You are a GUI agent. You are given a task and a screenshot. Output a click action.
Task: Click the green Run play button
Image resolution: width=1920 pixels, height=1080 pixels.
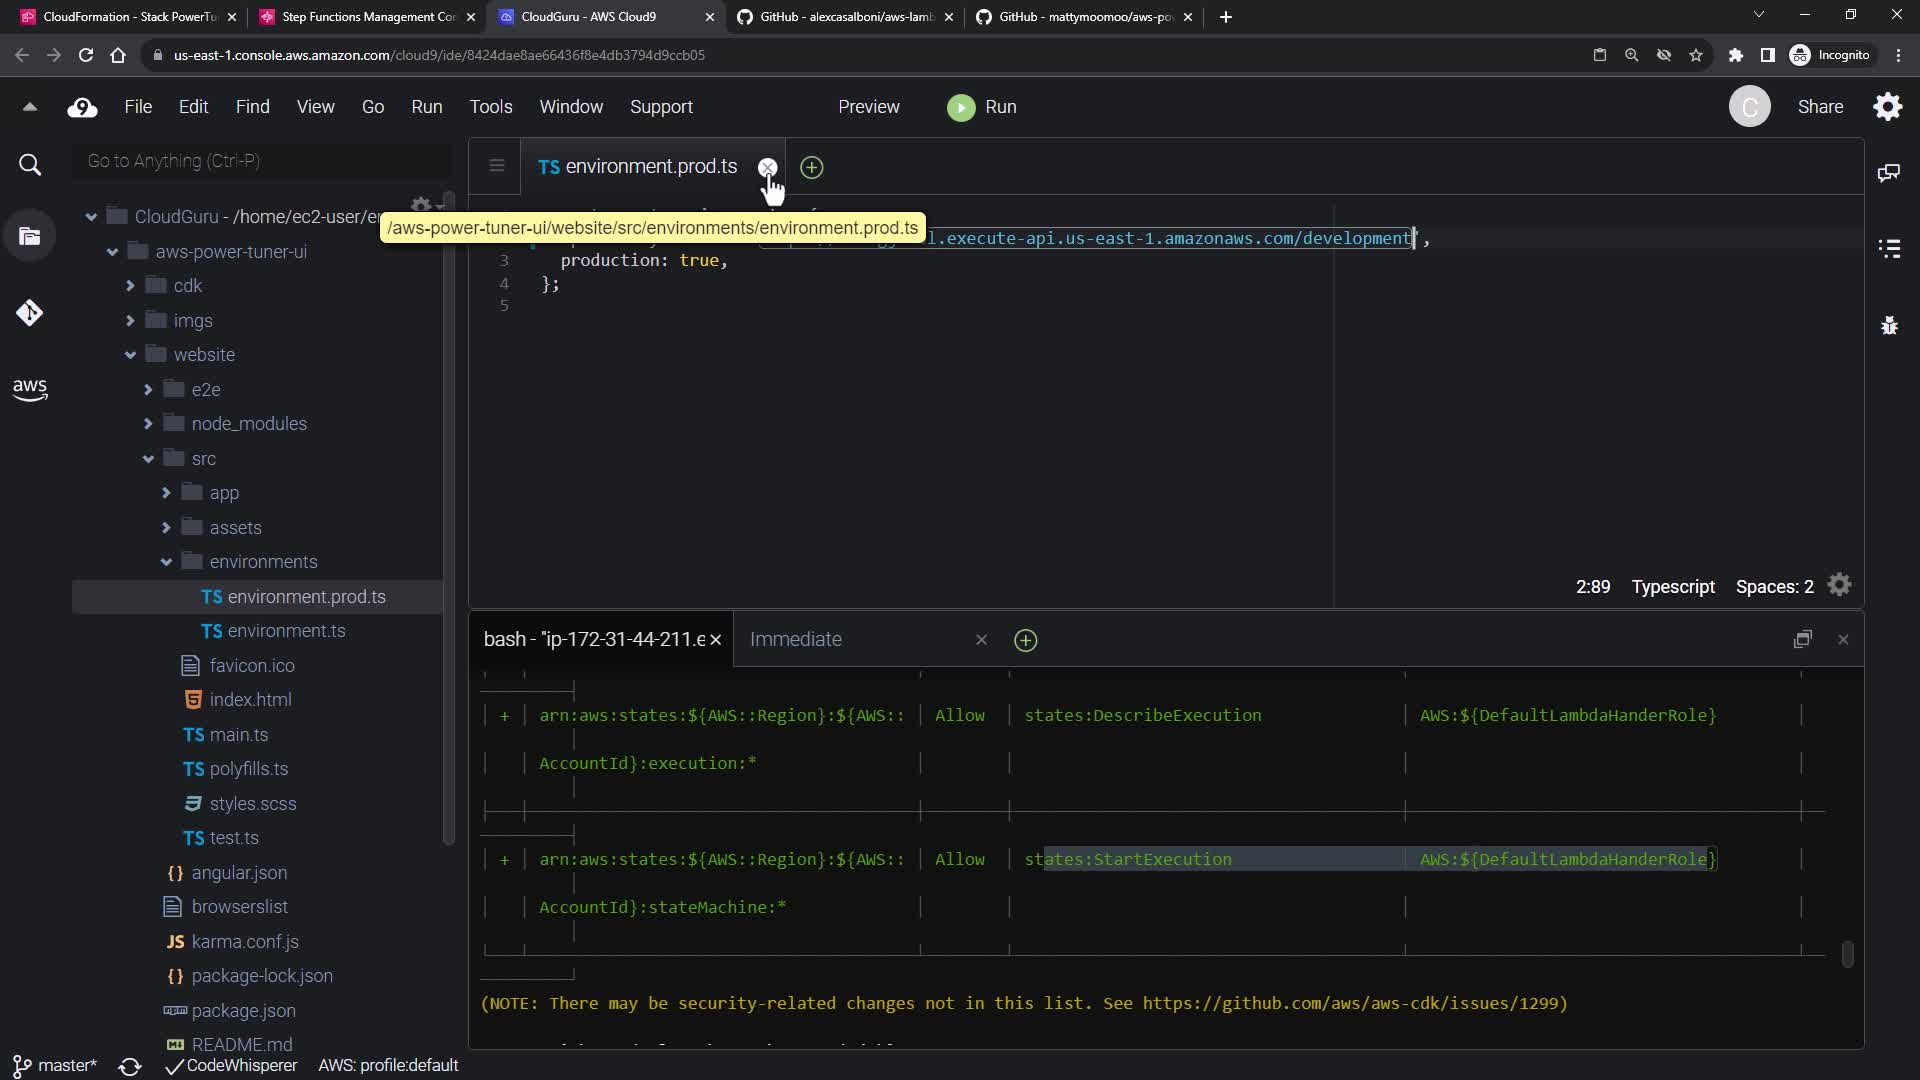(x=961, y=107)
